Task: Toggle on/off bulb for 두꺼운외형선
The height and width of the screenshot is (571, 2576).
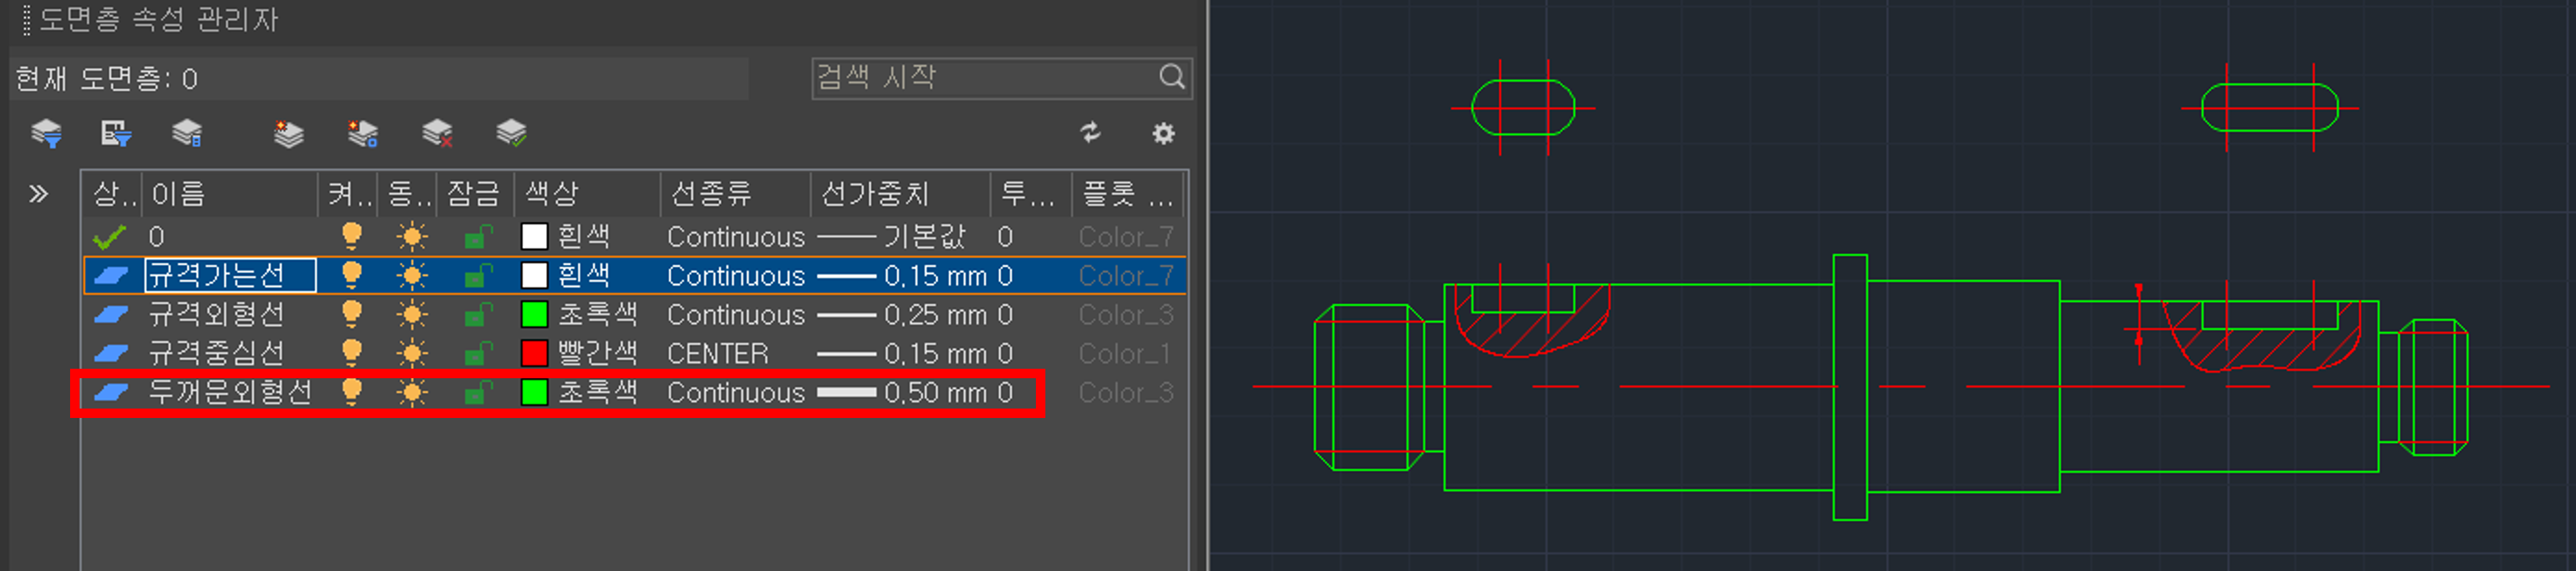Action: pos(351,392)
